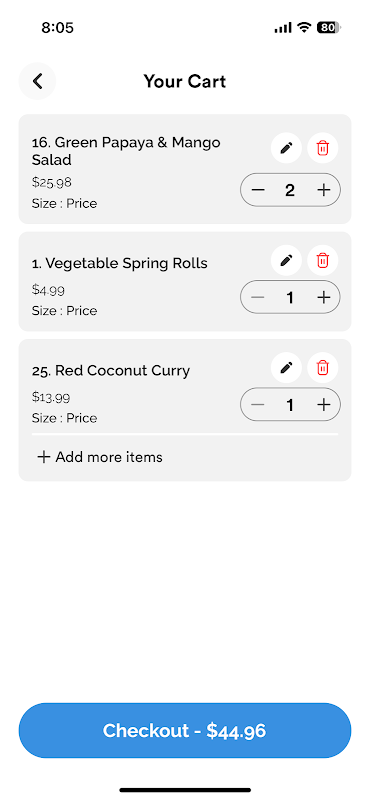The image size is (370, 800).
Task: Decrease Vegetable Spring Rolls quantity
Action: [x=258, y=297]
